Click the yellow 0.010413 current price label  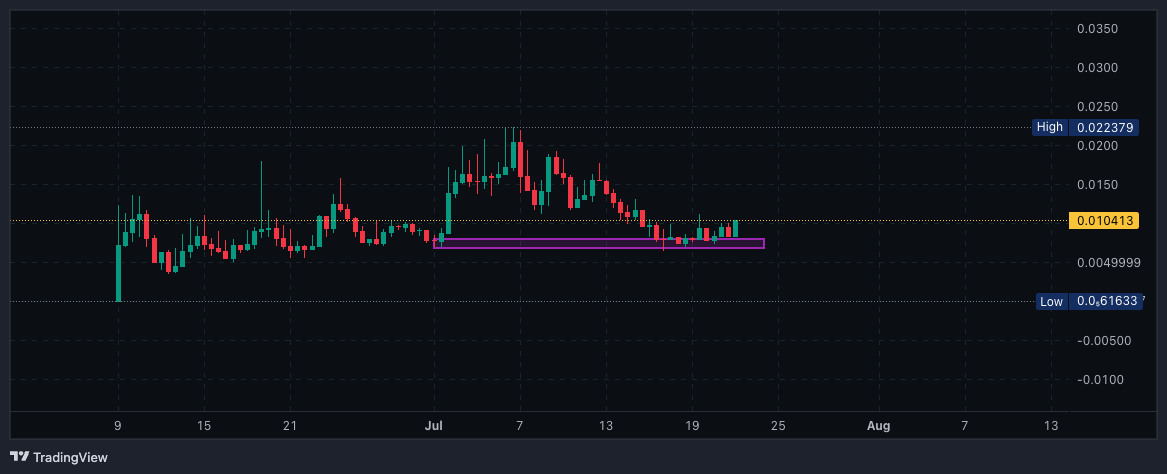(x=1104, y=220)
